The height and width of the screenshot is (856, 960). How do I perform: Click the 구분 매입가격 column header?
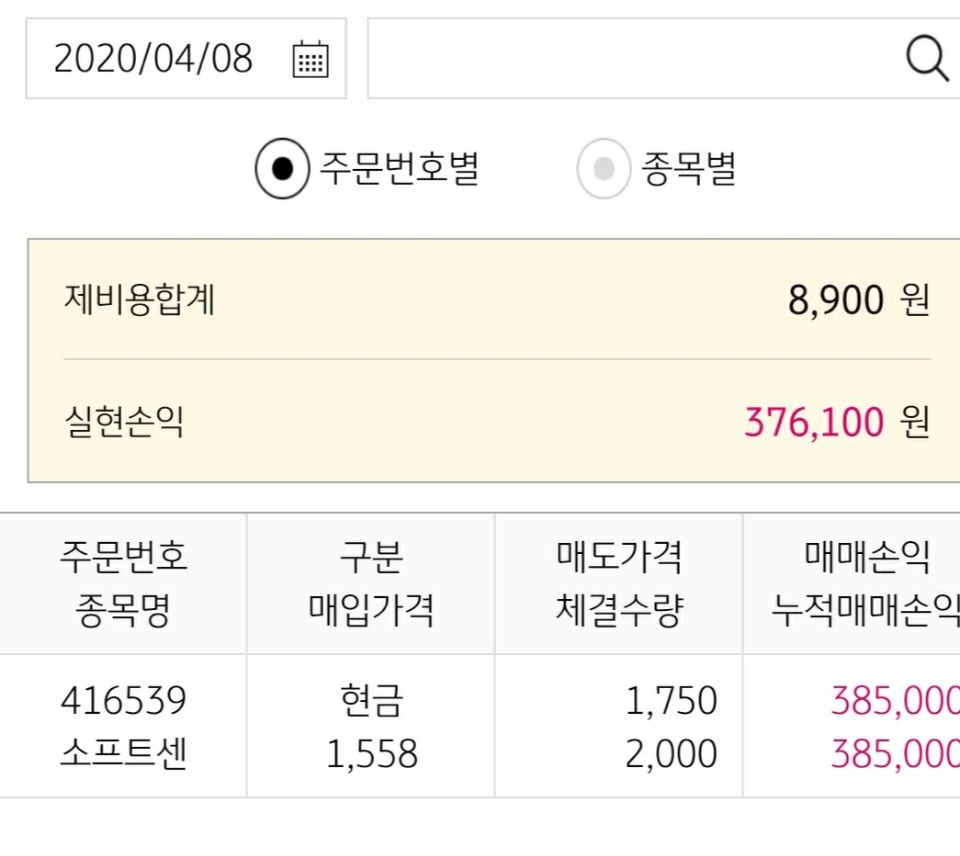[371, 583]
